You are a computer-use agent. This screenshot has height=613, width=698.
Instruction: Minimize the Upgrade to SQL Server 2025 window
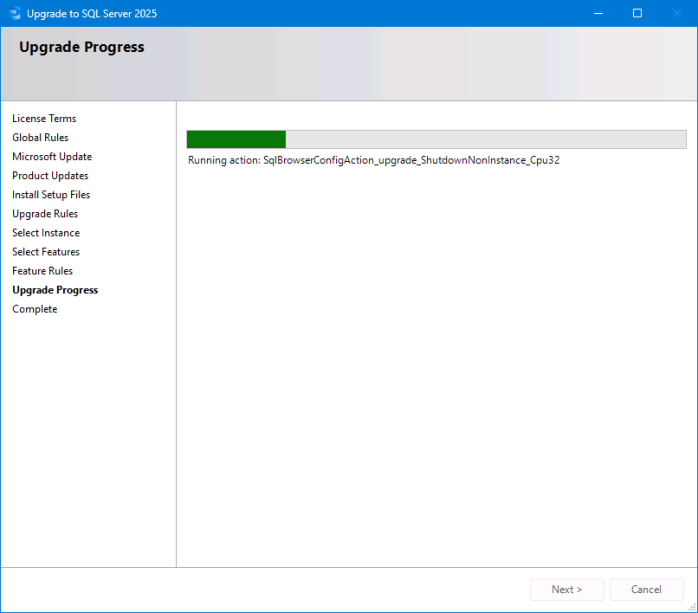pos(598,13)
